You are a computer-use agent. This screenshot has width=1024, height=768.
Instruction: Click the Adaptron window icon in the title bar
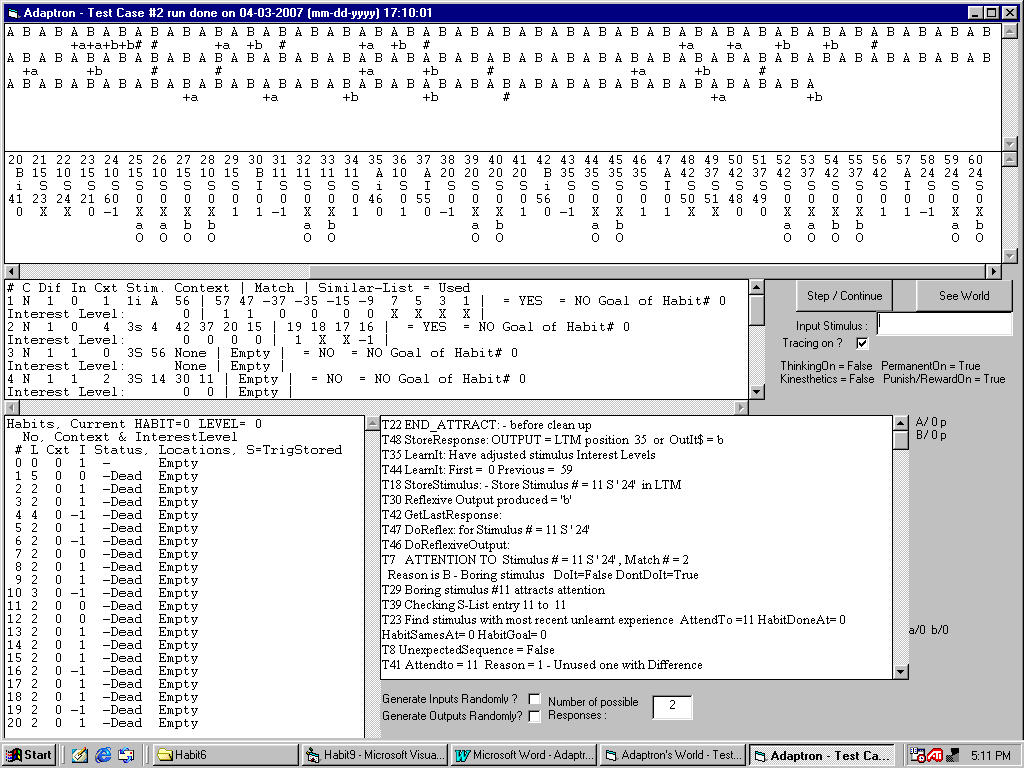point(12,12)
